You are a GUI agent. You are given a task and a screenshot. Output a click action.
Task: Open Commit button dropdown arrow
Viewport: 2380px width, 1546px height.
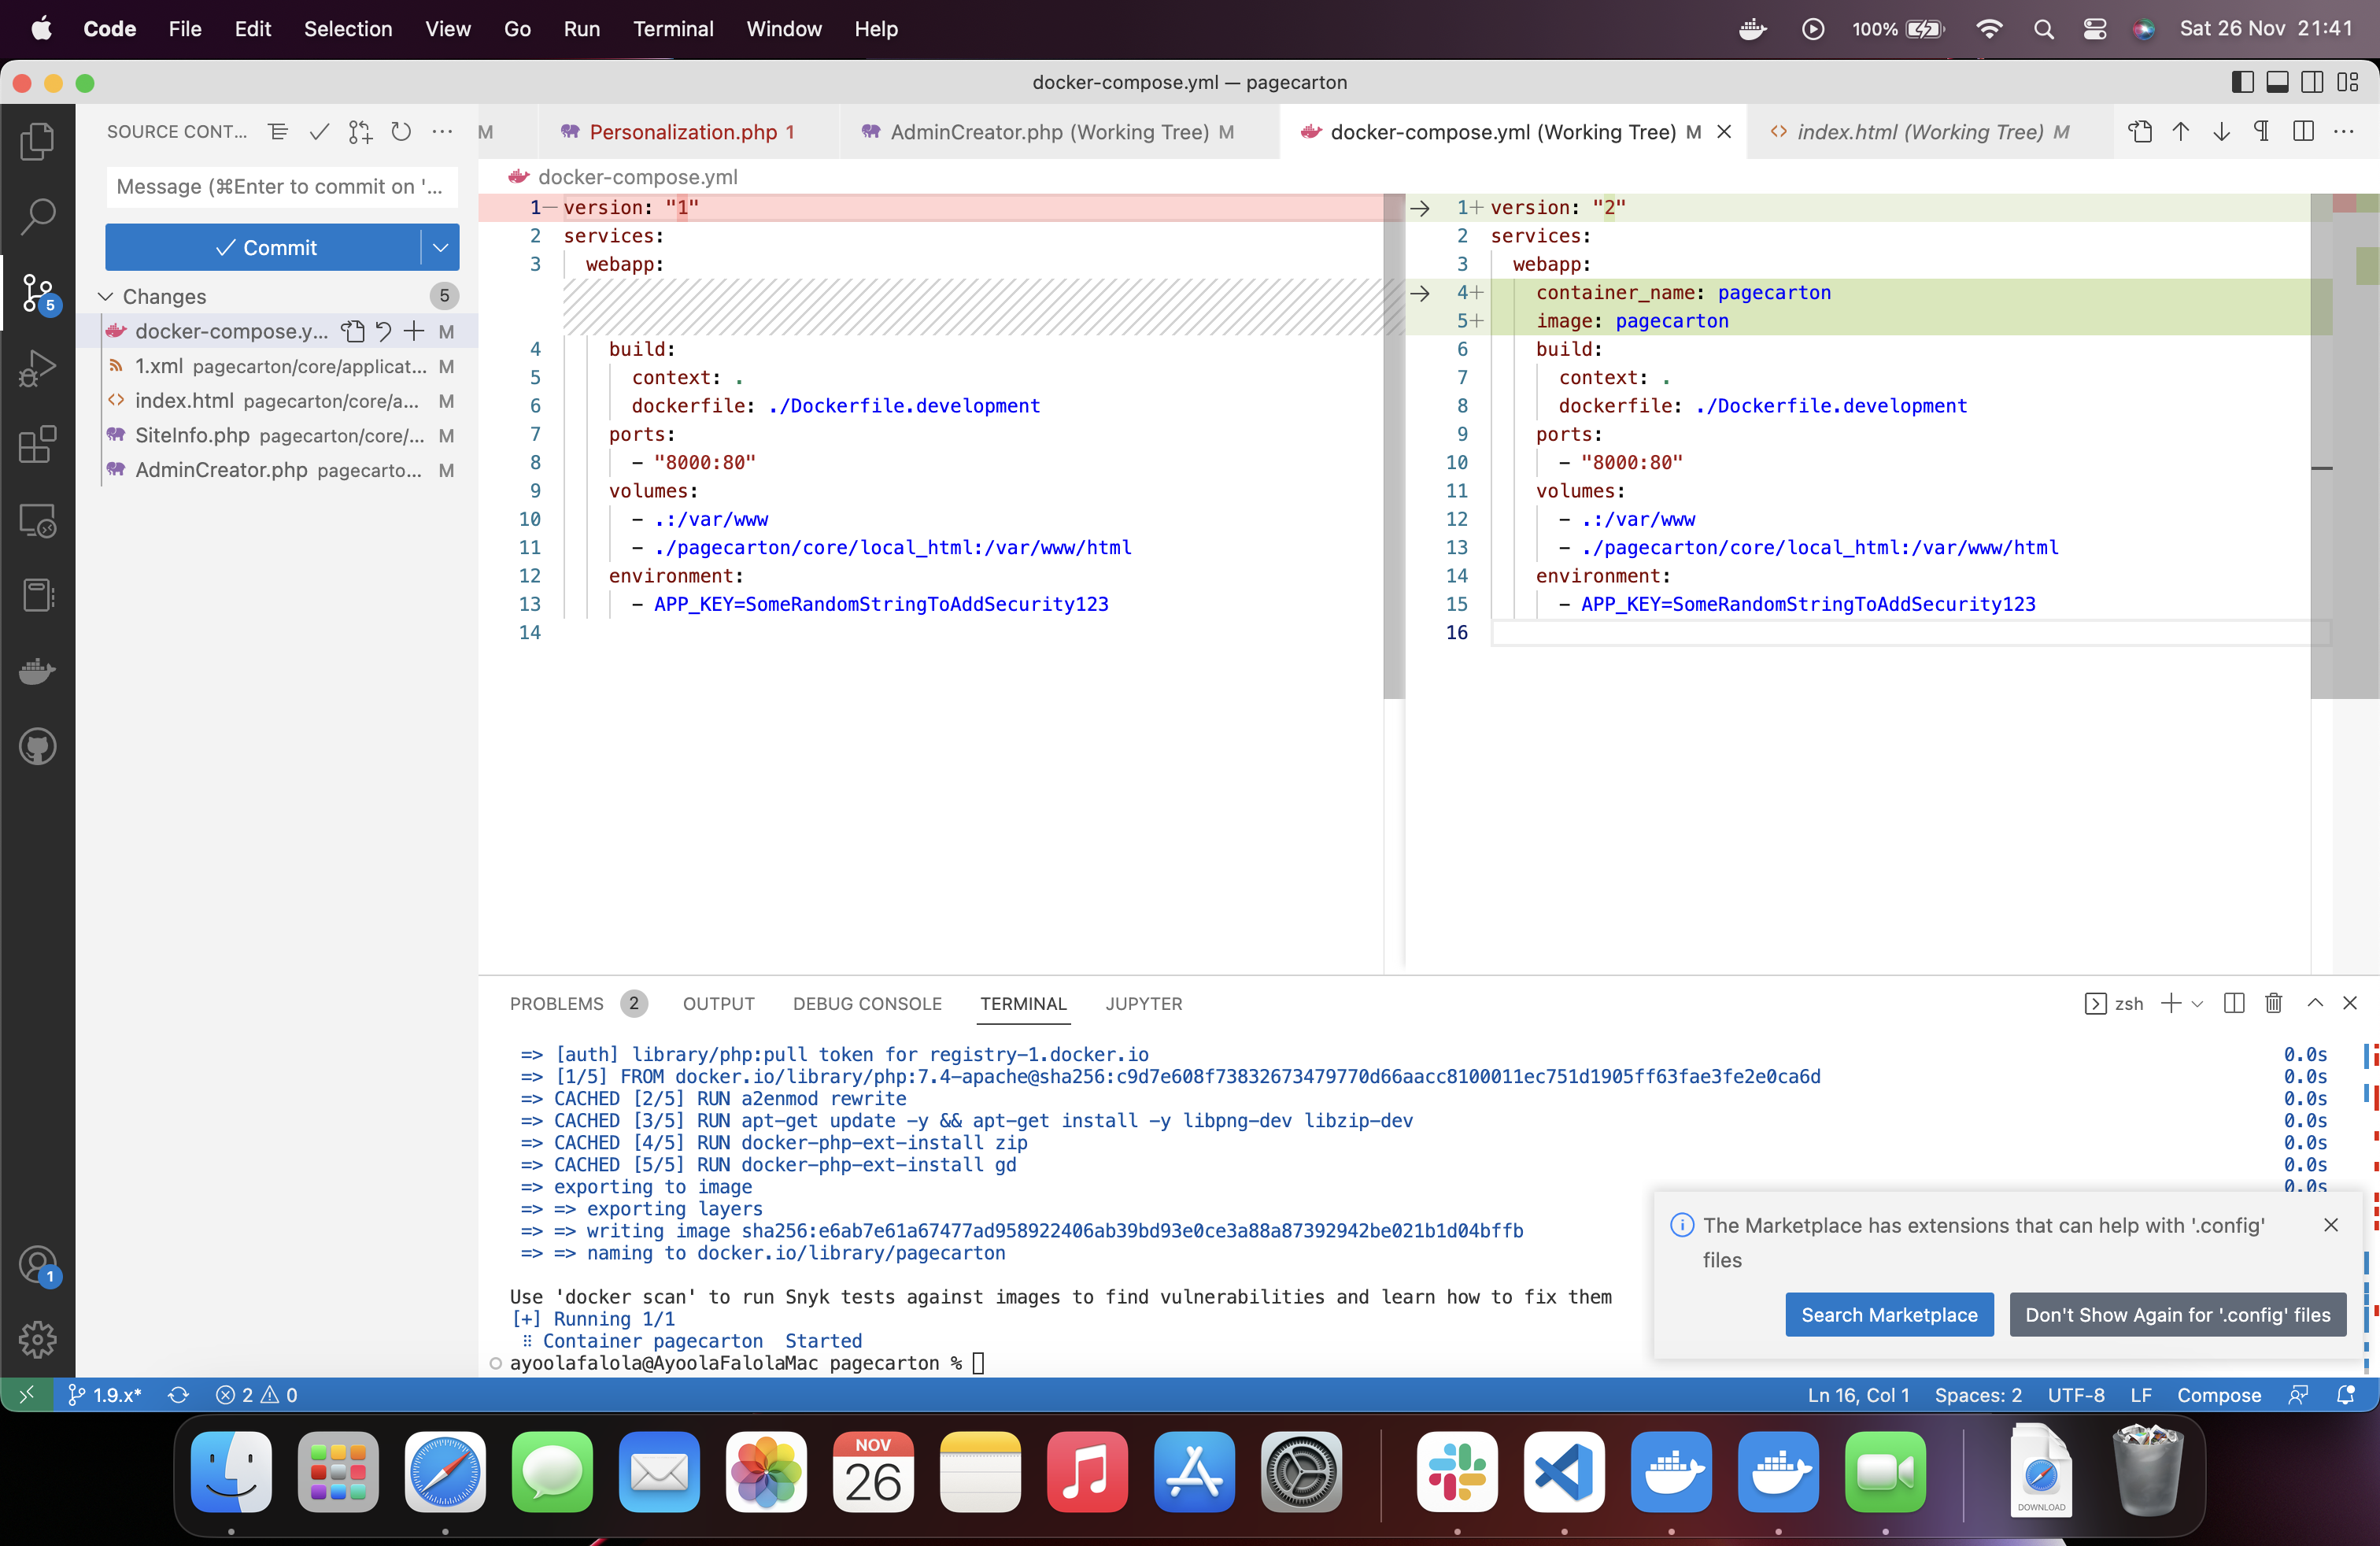pos(440,247)
